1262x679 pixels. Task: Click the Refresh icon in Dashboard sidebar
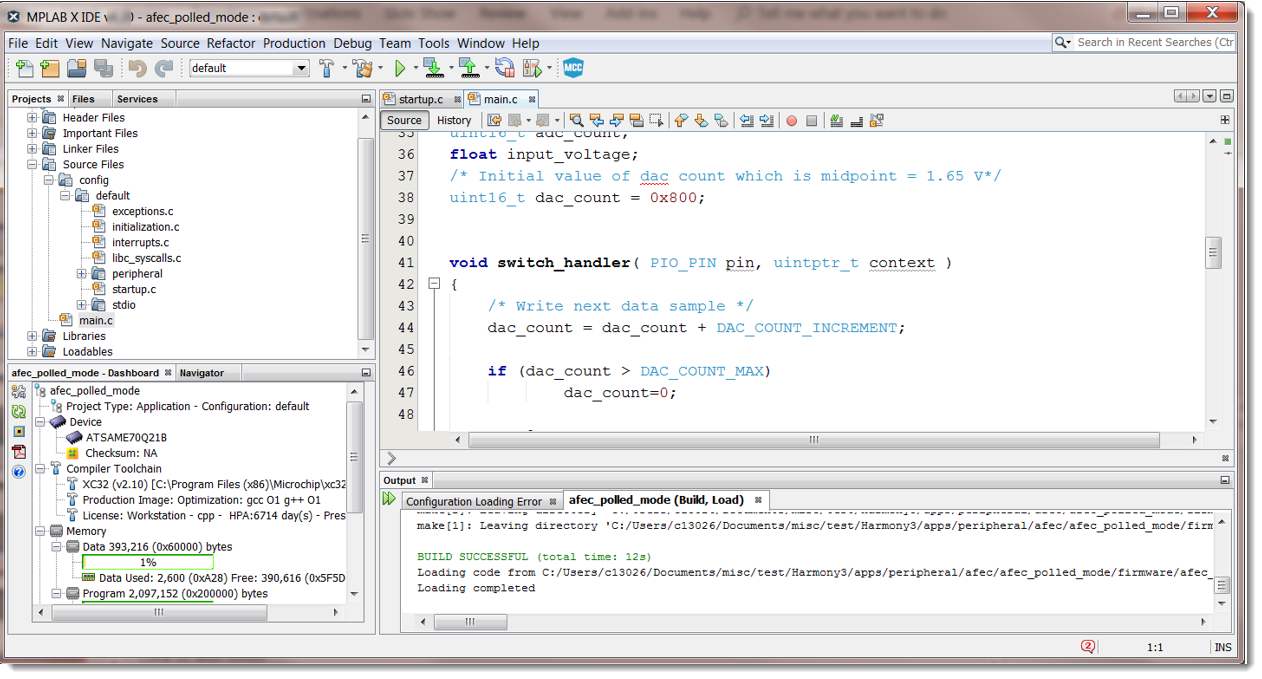[x=18, y=411]
